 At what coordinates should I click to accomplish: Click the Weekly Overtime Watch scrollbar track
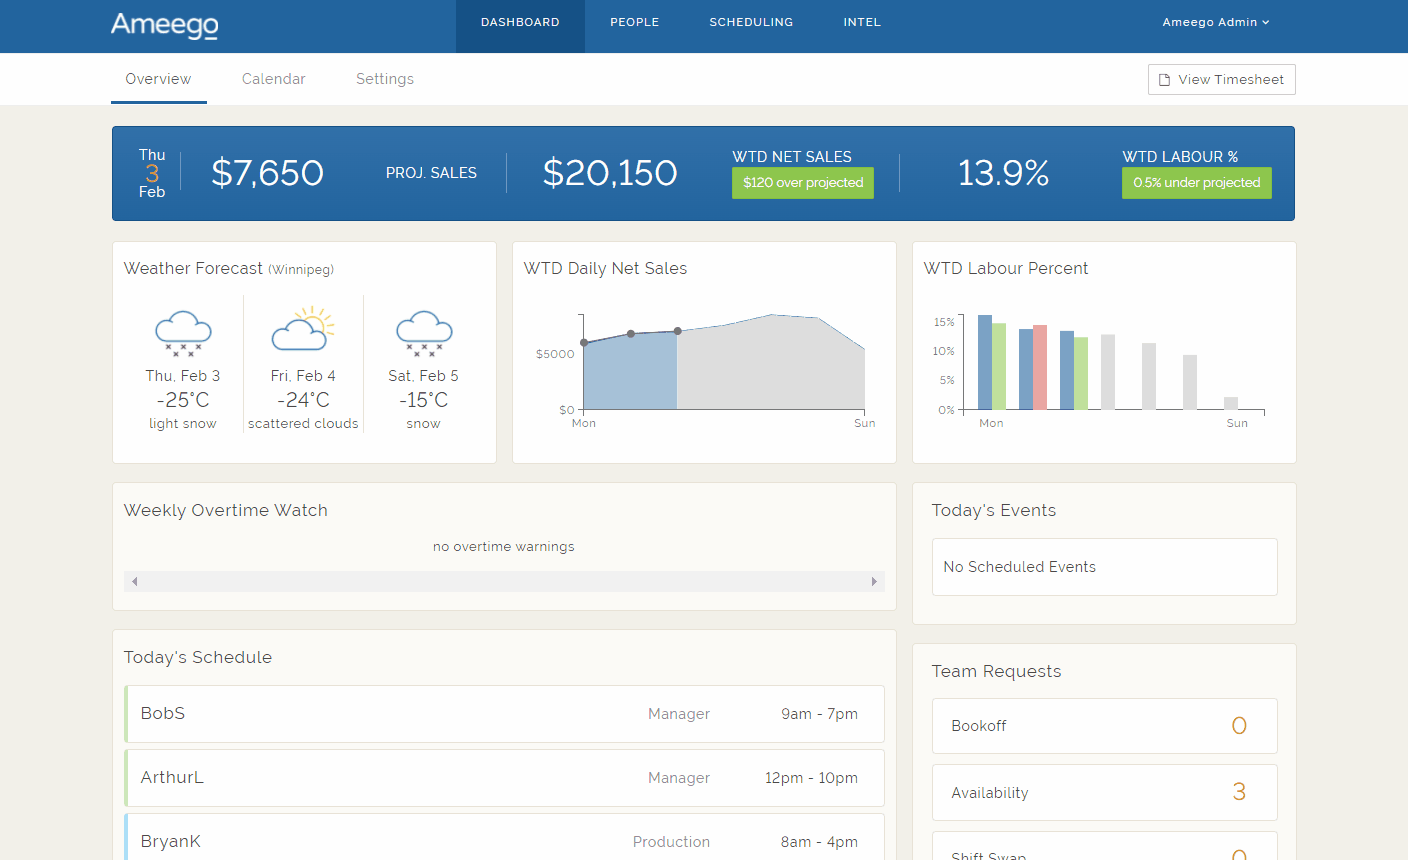pyautogui.click(x=504, y=580)
